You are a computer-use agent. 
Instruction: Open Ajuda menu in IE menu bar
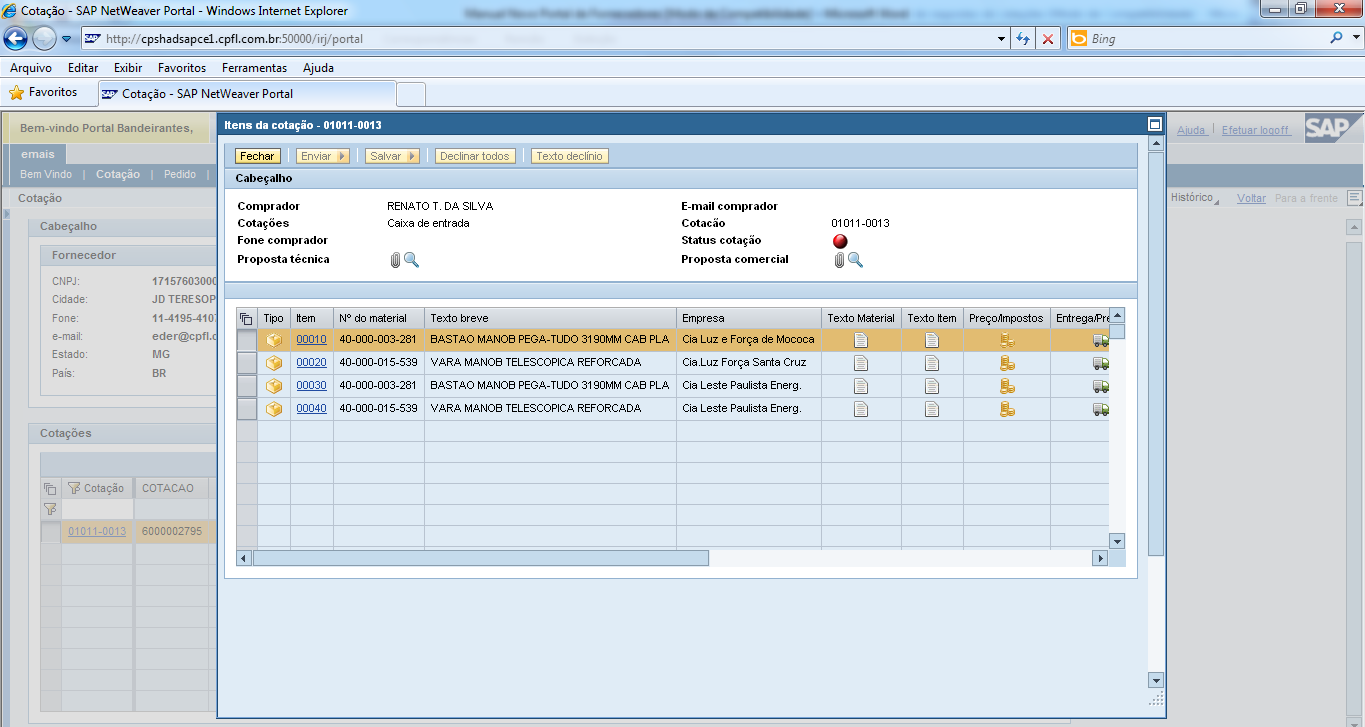[x=318, y=68]
